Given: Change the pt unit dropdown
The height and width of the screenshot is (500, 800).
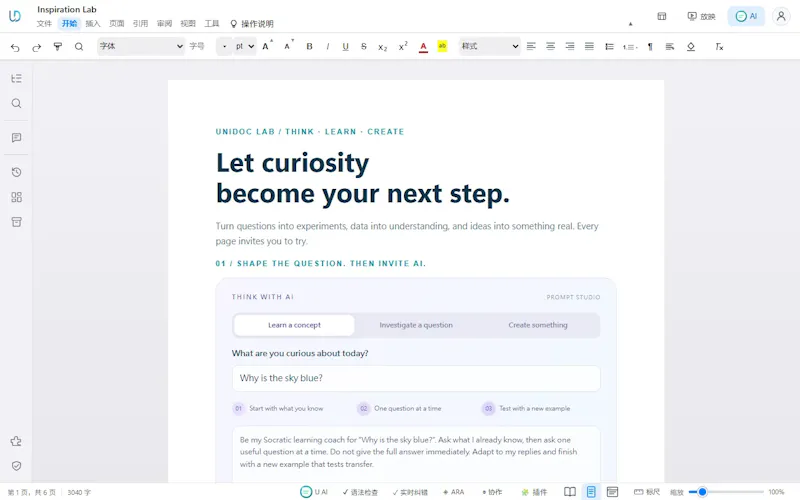Looking at the screenshot, I should (245, 46).
